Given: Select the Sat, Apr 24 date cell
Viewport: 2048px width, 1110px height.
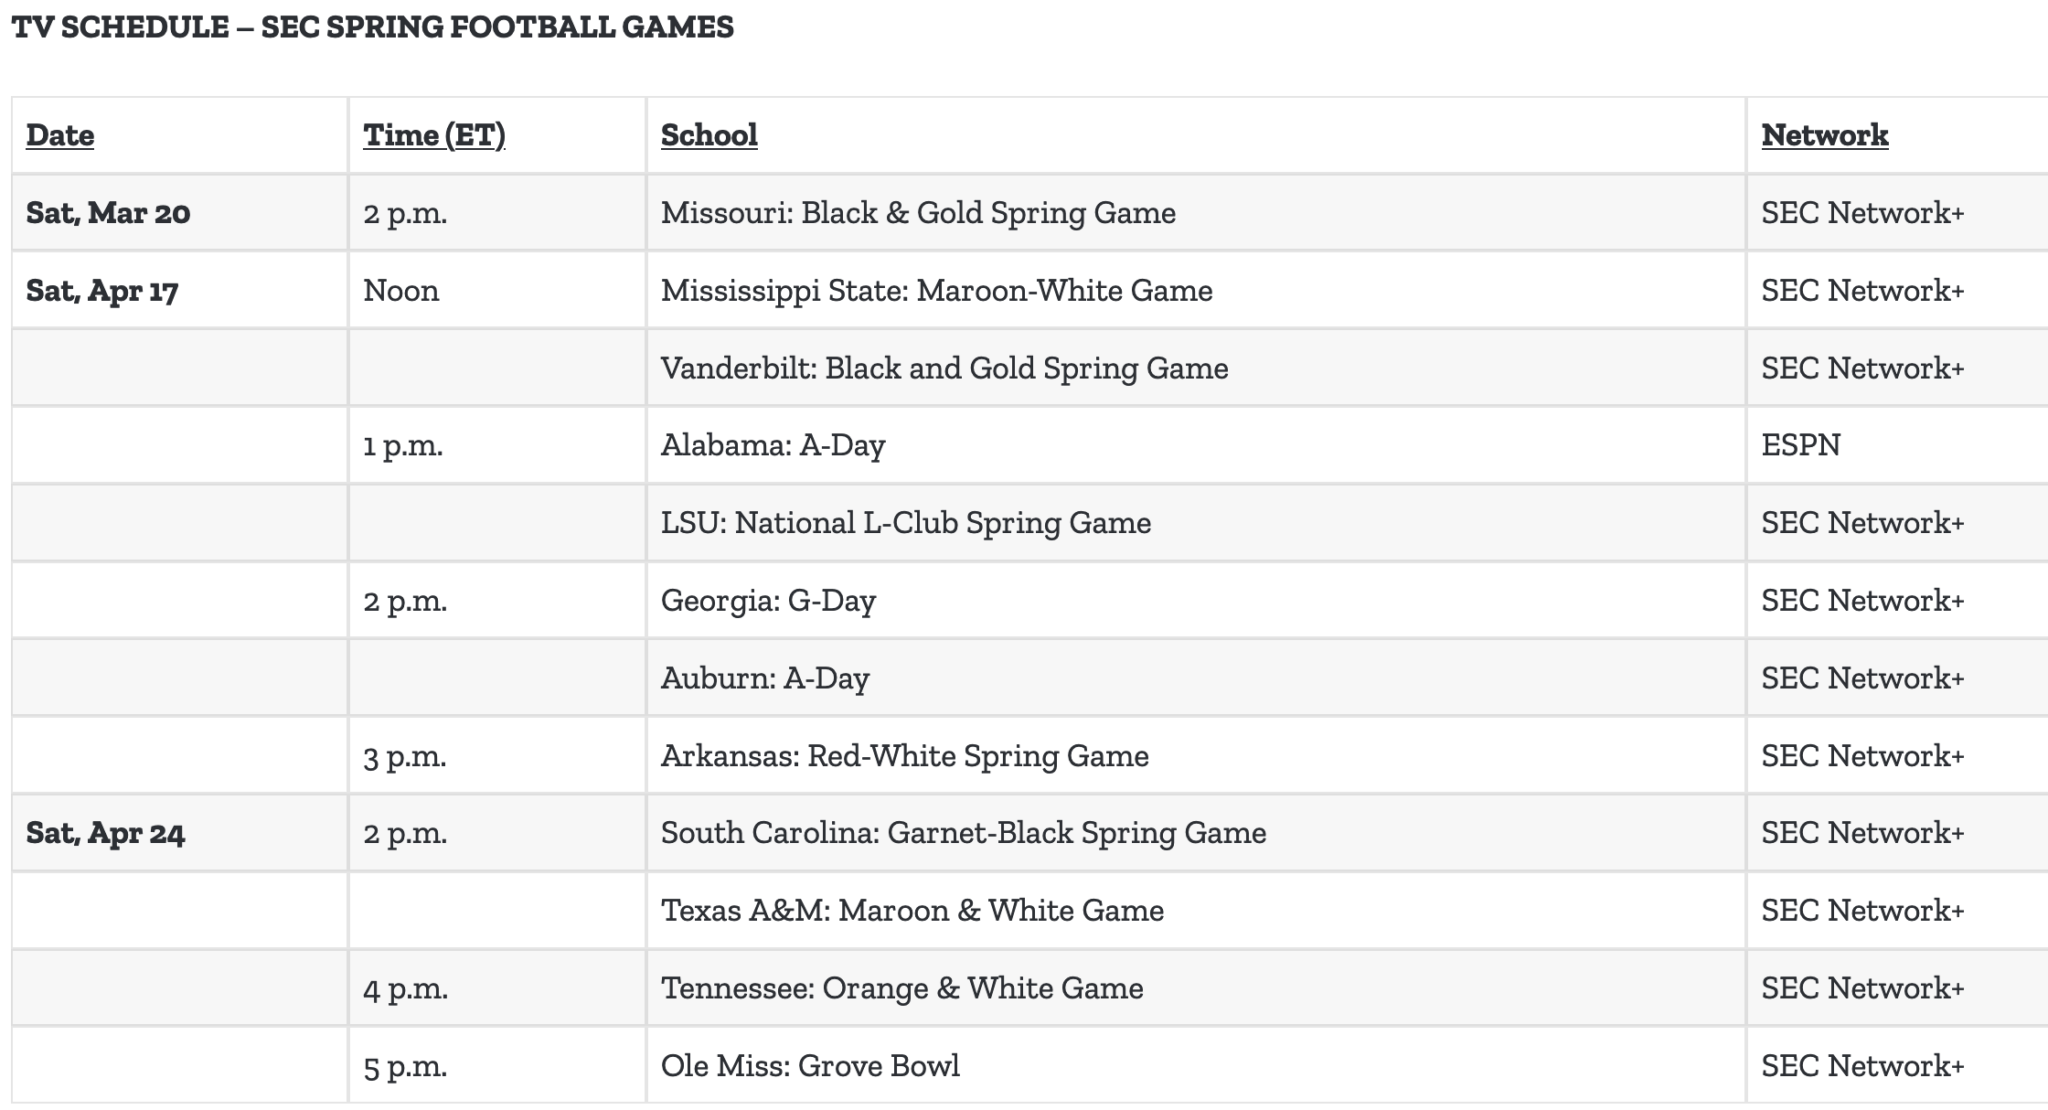Looking at the screenshot, I should pos(105,833).
